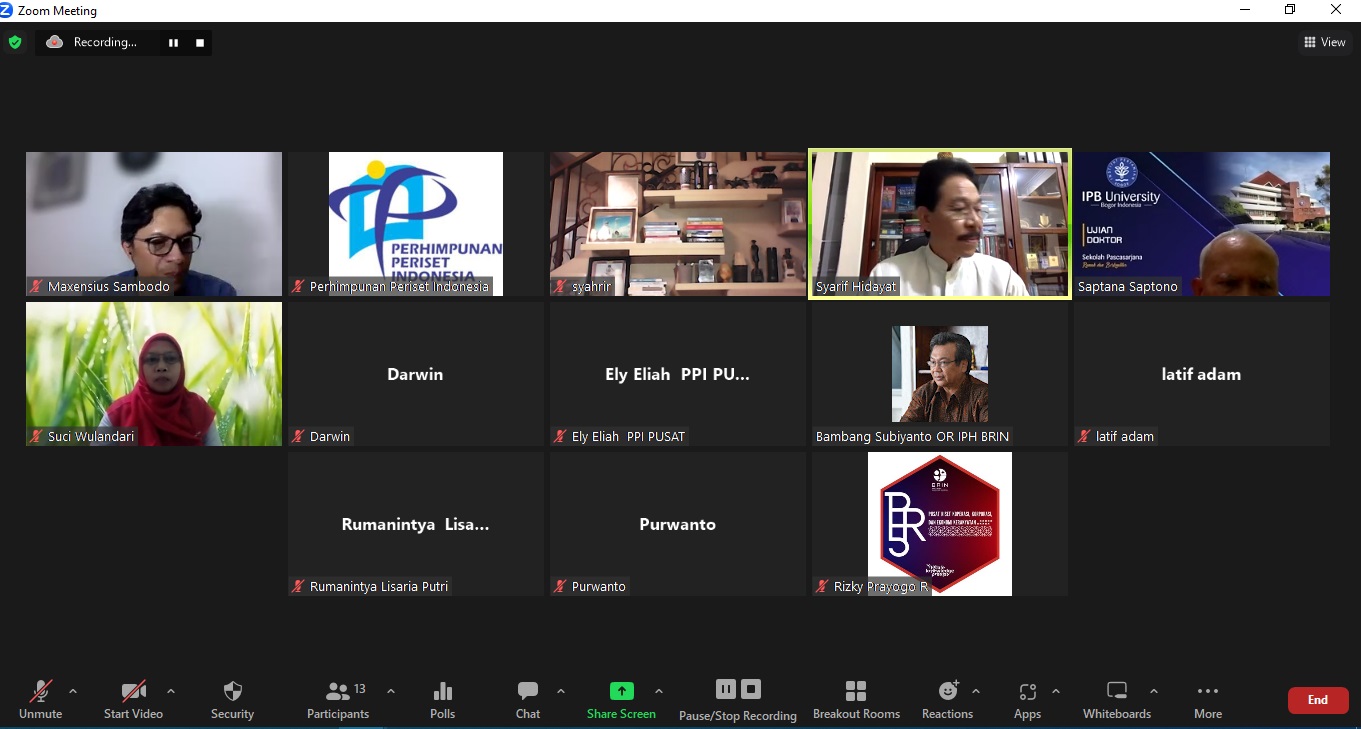Restore down the Zoom window
Image resolution: width=1361 pixels, height=729 pixels.
[1290, 10]
